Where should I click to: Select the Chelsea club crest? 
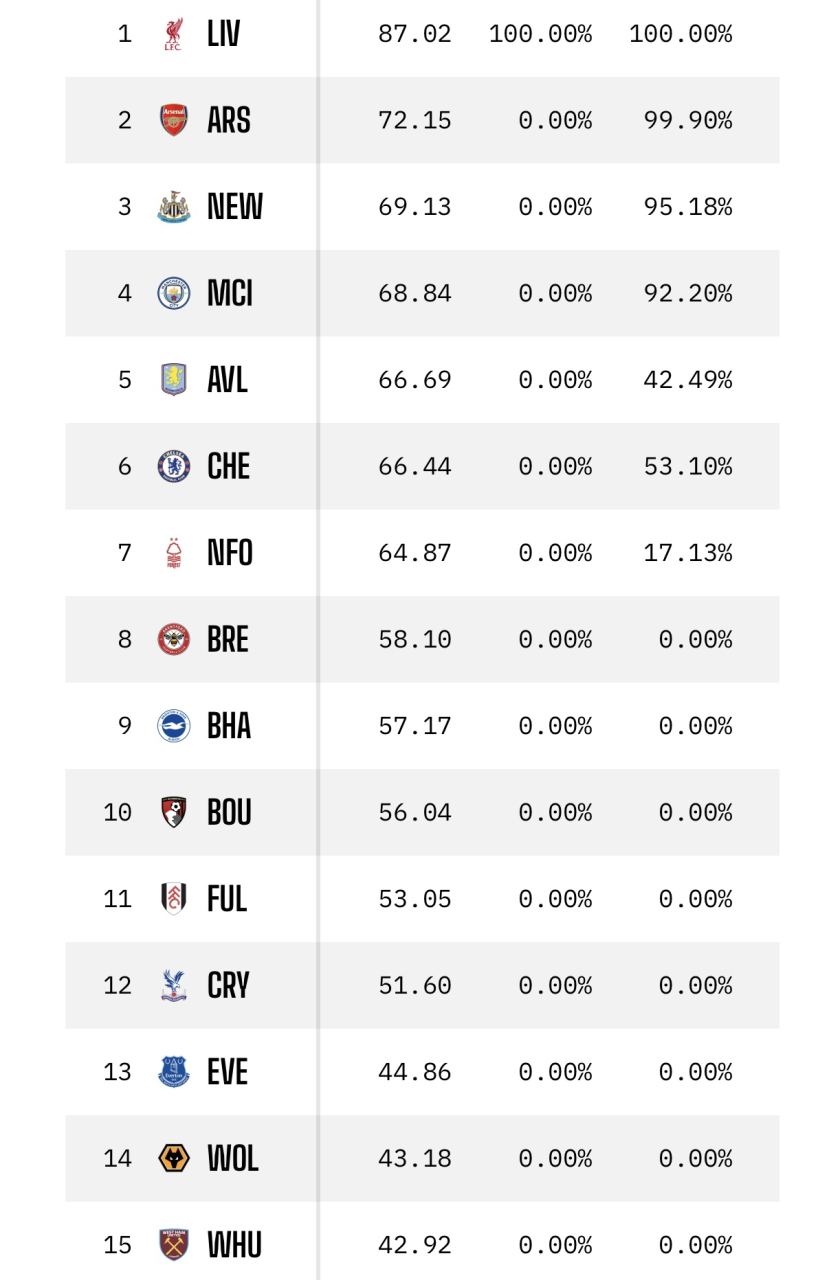[x=174, y=466]
